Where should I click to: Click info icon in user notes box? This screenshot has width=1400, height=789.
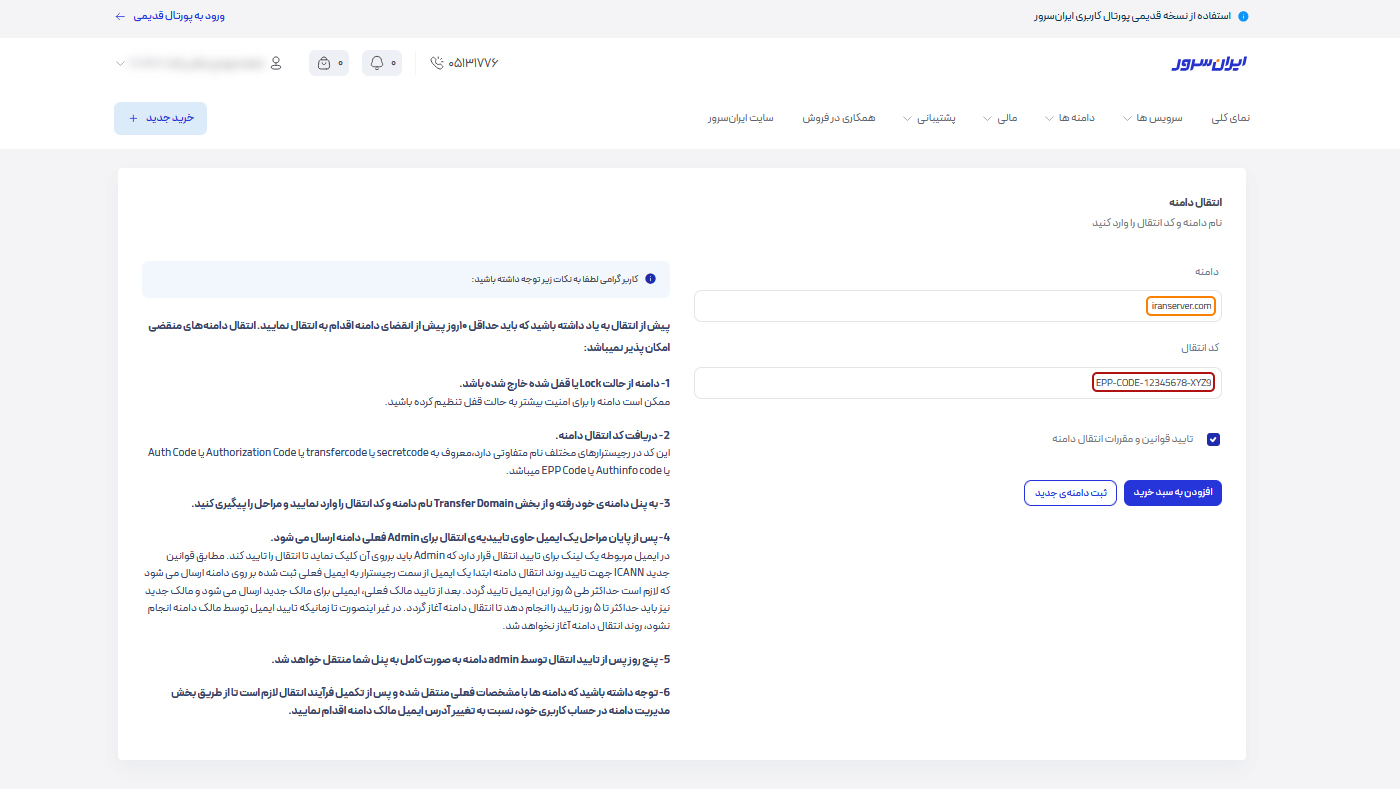[651, 279]
